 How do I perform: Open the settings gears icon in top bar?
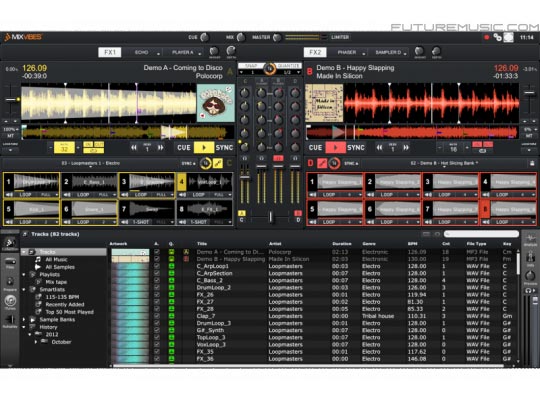(497, 37)
